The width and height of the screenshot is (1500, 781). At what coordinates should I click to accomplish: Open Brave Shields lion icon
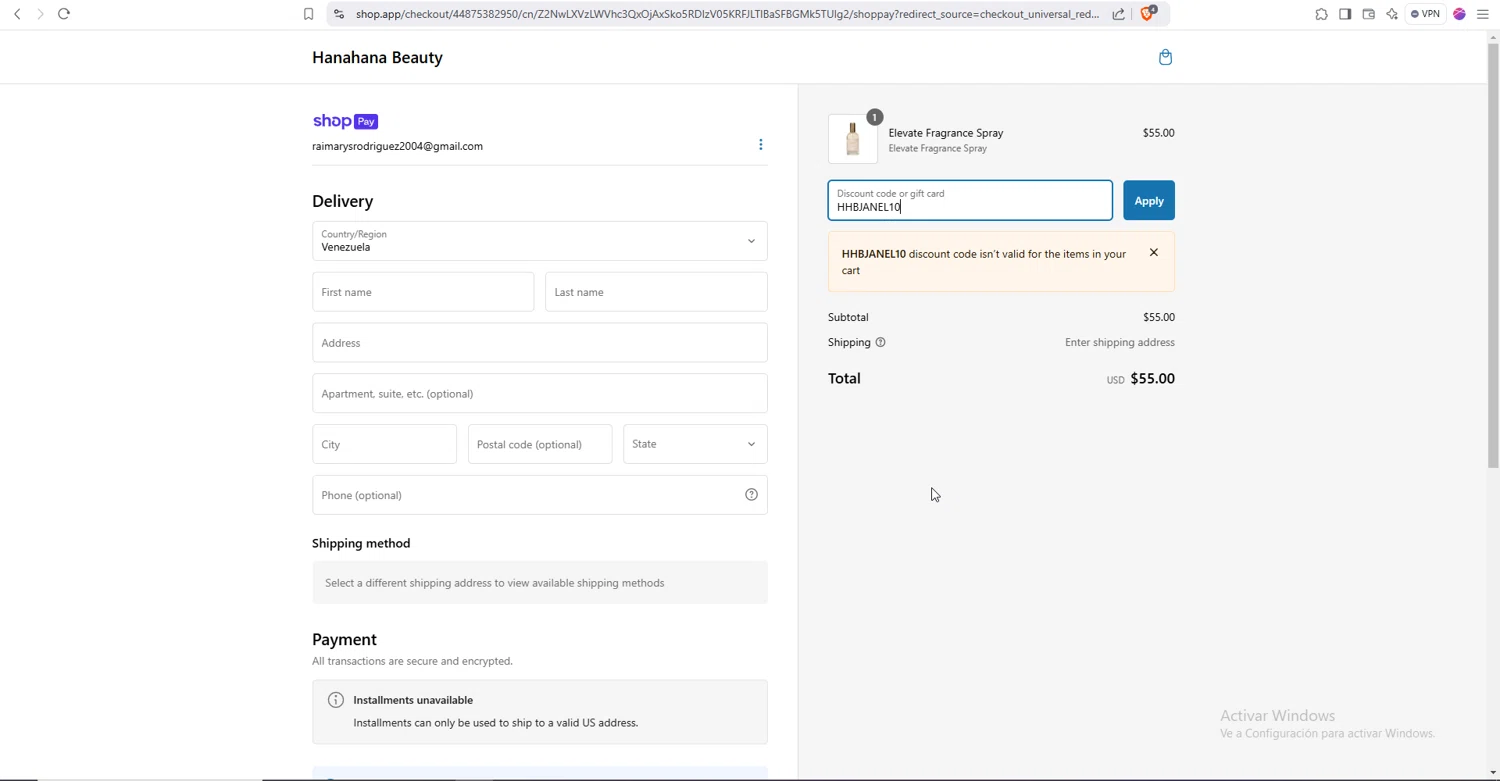[x=1147, y=14]
